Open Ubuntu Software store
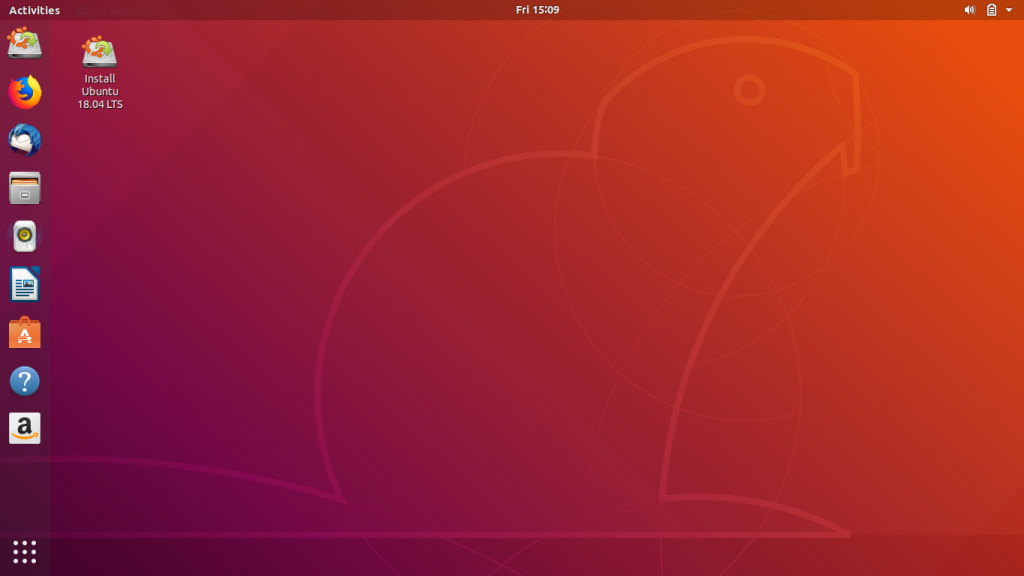 (x=25, y=332)
